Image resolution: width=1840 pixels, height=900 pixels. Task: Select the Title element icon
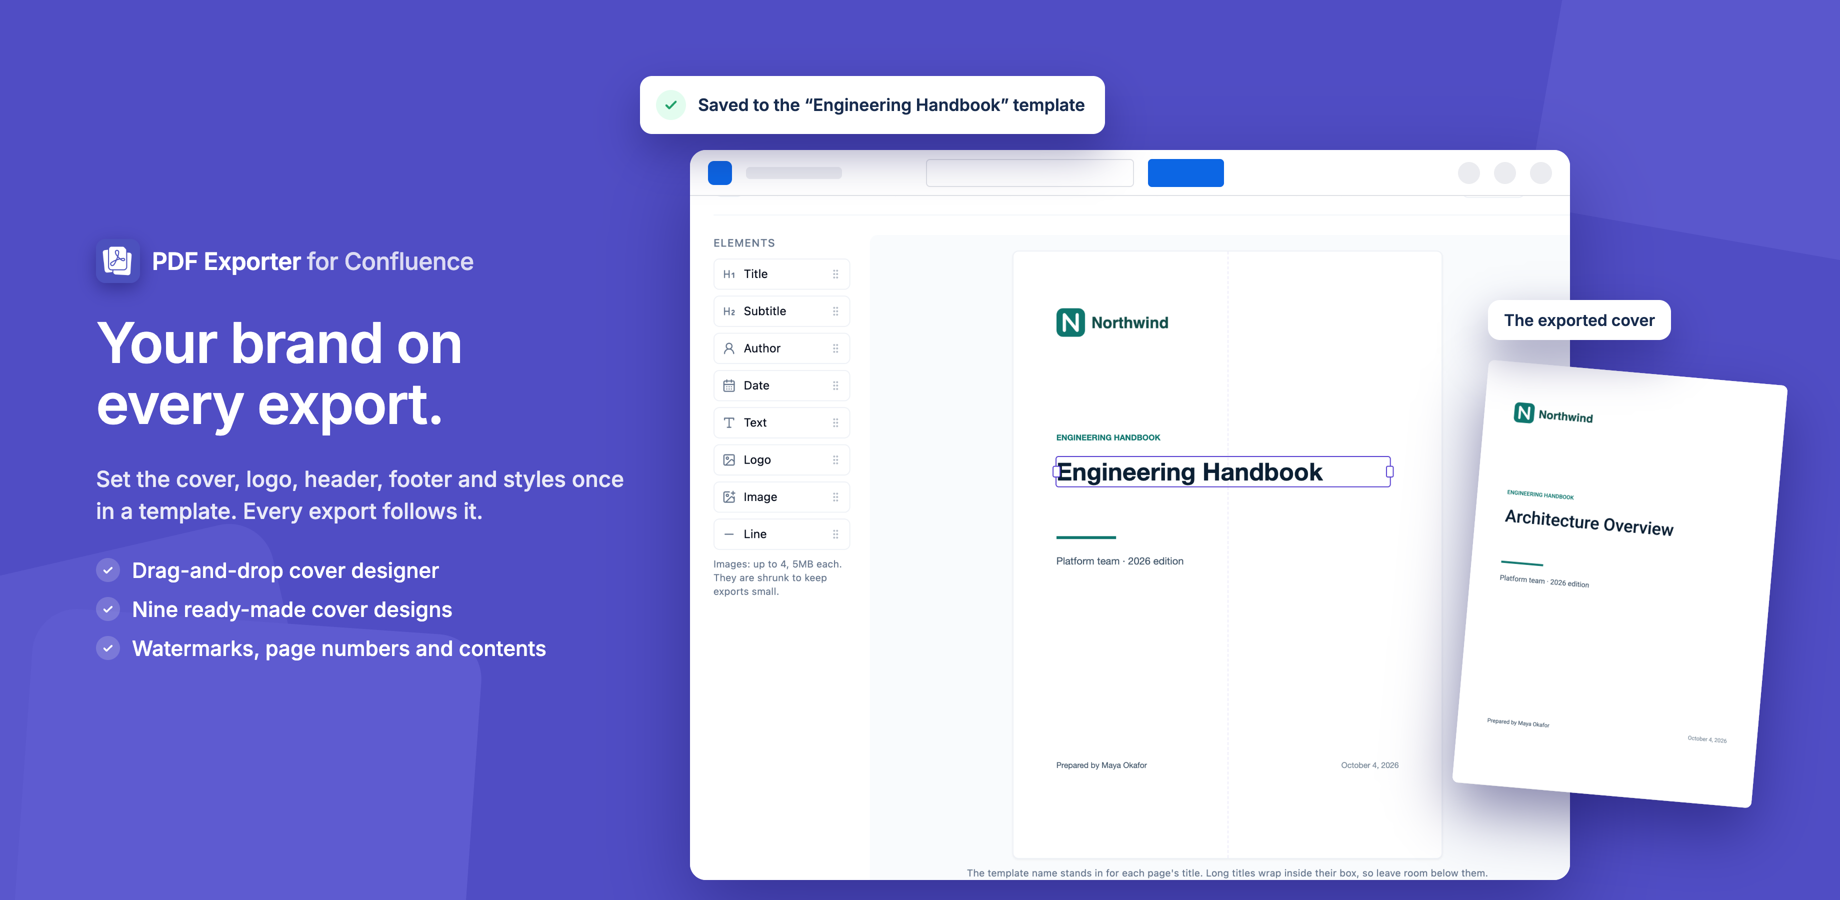click(729, 274)
